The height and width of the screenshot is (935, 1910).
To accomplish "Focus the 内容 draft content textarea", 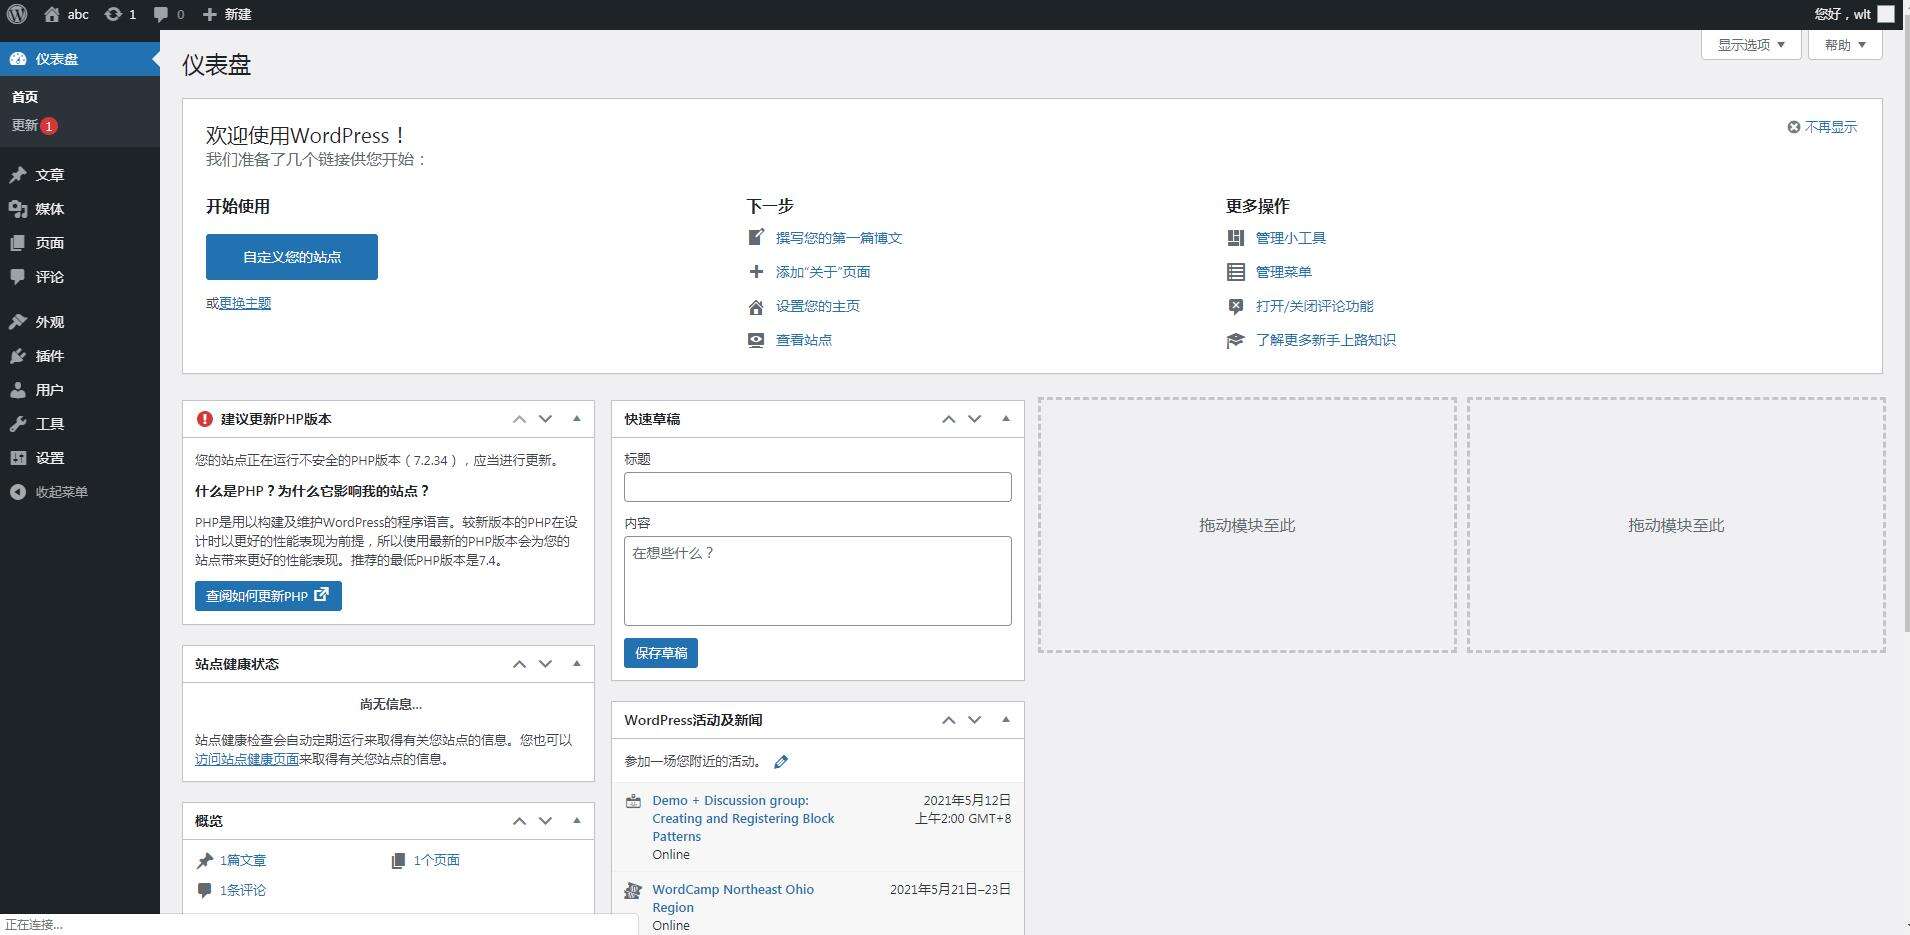I will 818,581.
